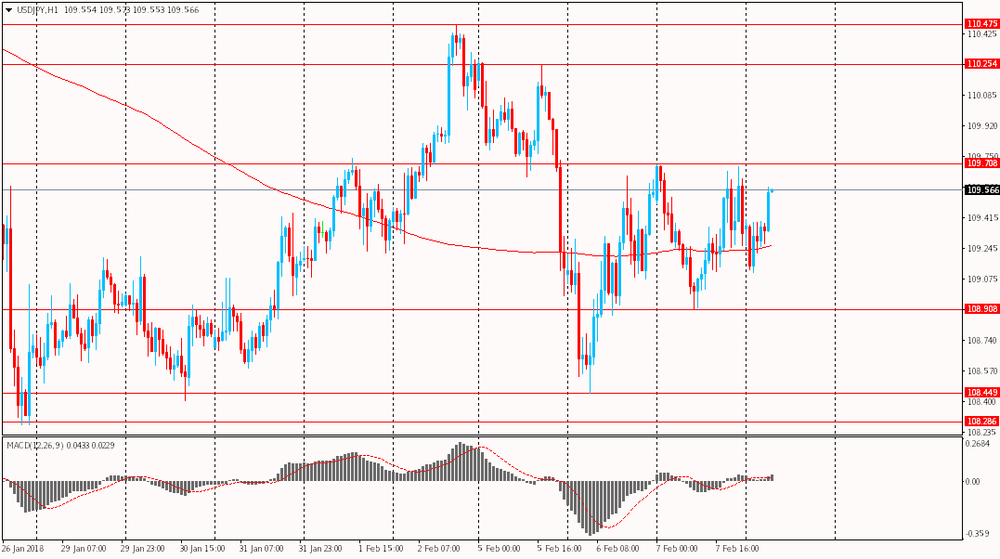Screen dimensions: 1000x559
Task: Click the 109.415 price scale value
Action: (x=982, y=218)
